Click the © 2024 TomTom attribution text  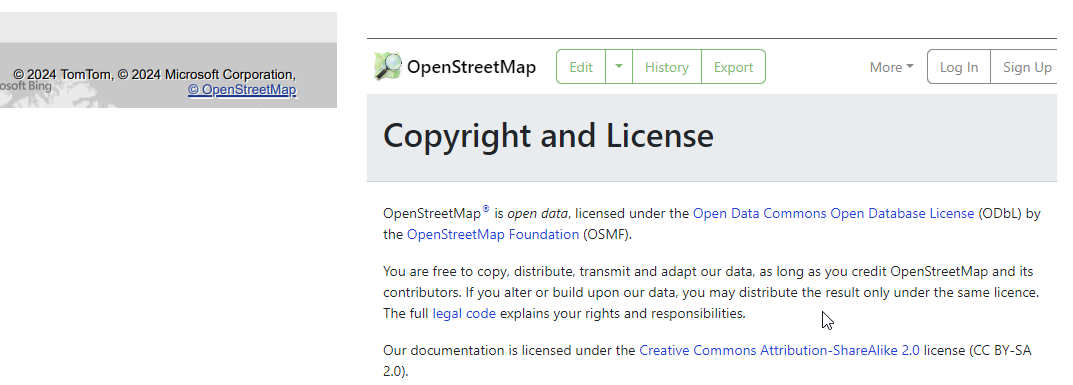[x=63, y=75]
